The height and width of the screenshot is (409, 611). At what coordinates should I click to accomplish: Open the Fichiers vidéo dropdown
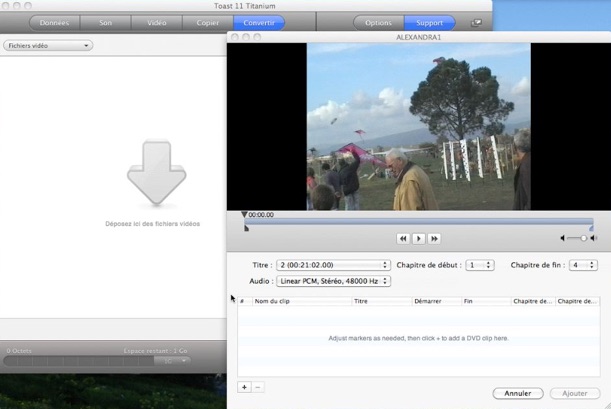click(48, 46)
